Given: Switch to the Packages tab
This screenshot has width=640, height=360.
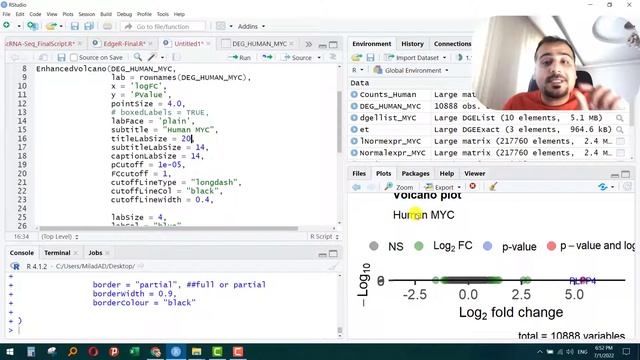Looking at the screenshot, I should tap(415, 173).
